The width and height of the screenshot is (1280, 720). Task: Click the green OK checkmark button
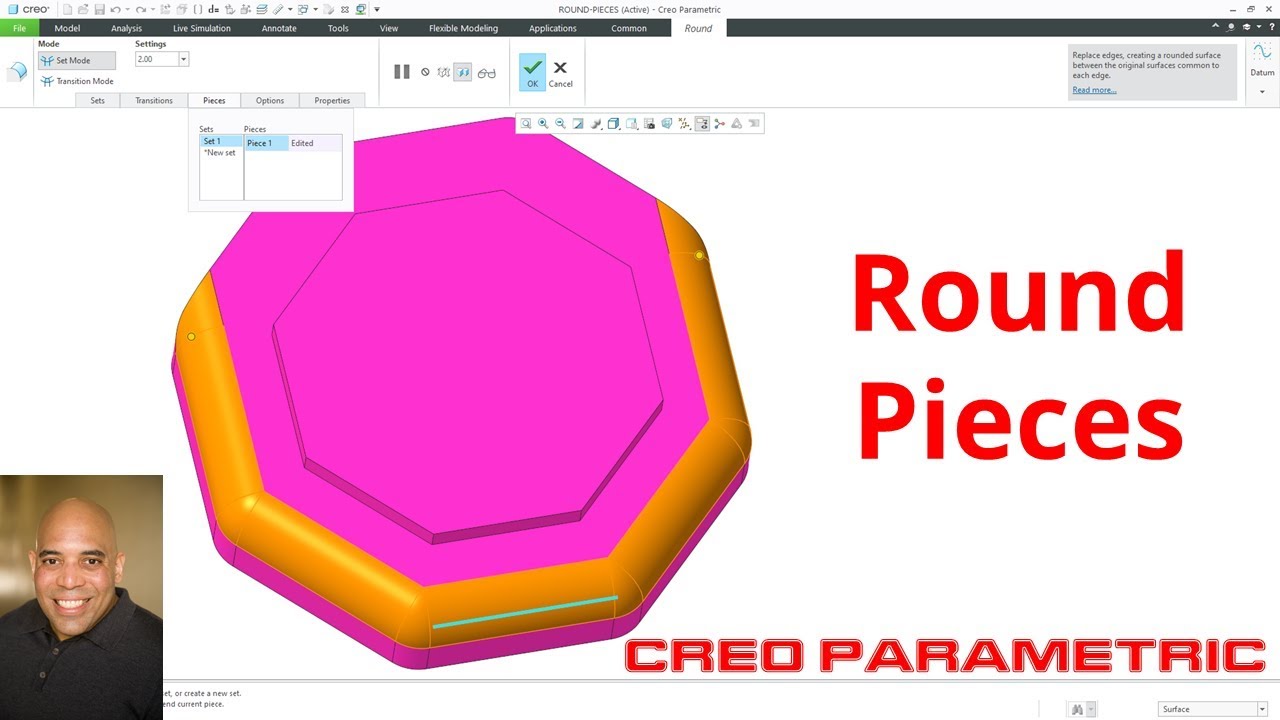(x=533, y=72)
